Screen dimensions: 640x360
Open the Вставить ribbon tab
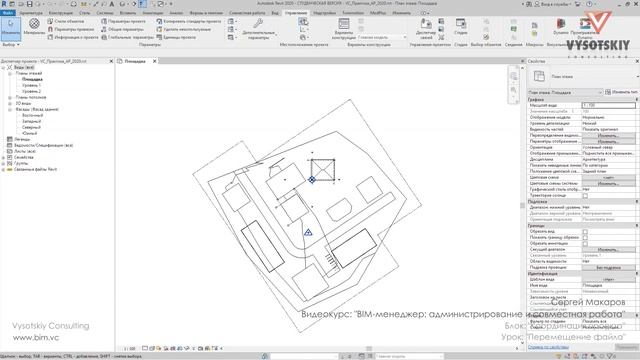coord(128,13)
